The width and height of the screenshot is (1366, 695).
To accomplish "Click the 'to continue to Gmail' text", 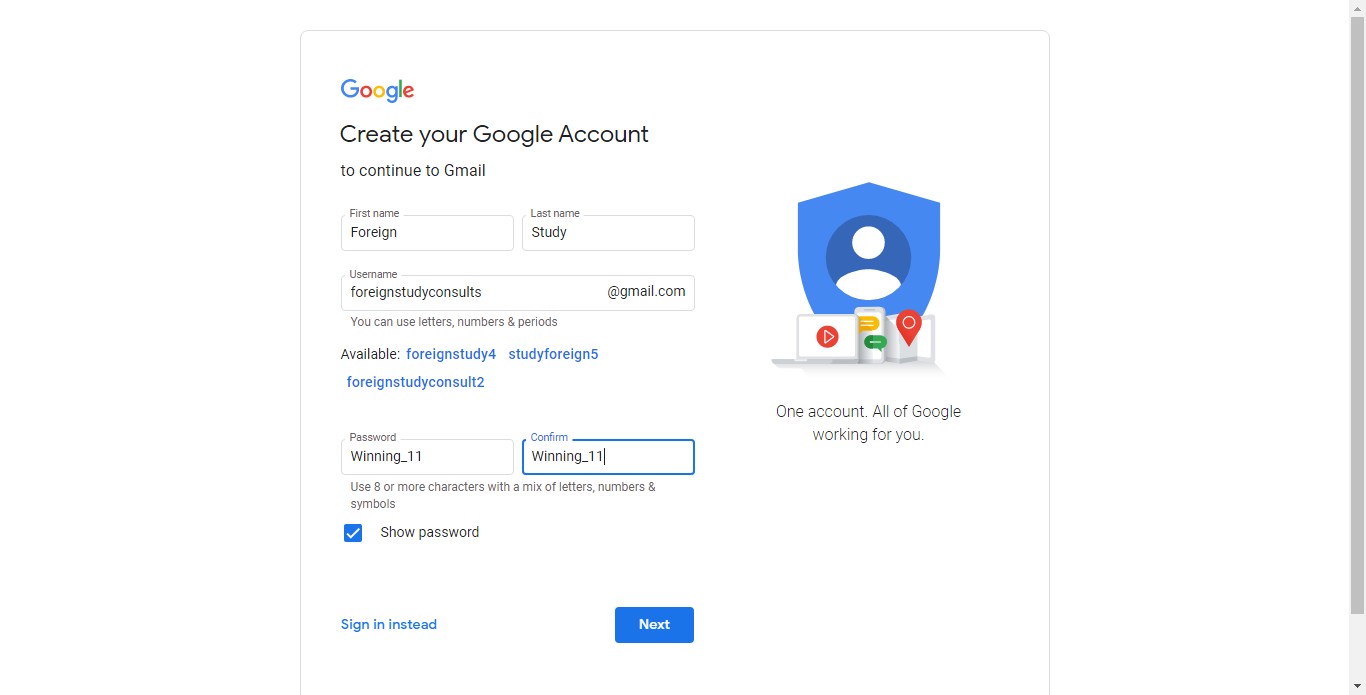I will coord(413,171).
